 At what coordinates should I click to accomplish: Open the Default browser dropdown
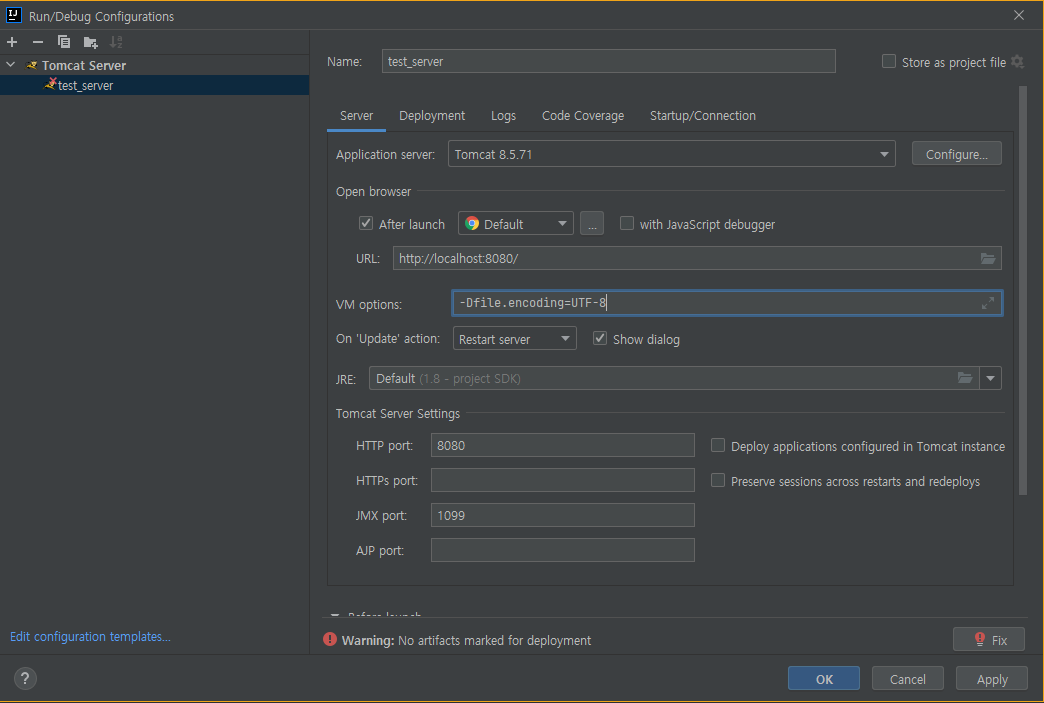[x=515, y=224]
